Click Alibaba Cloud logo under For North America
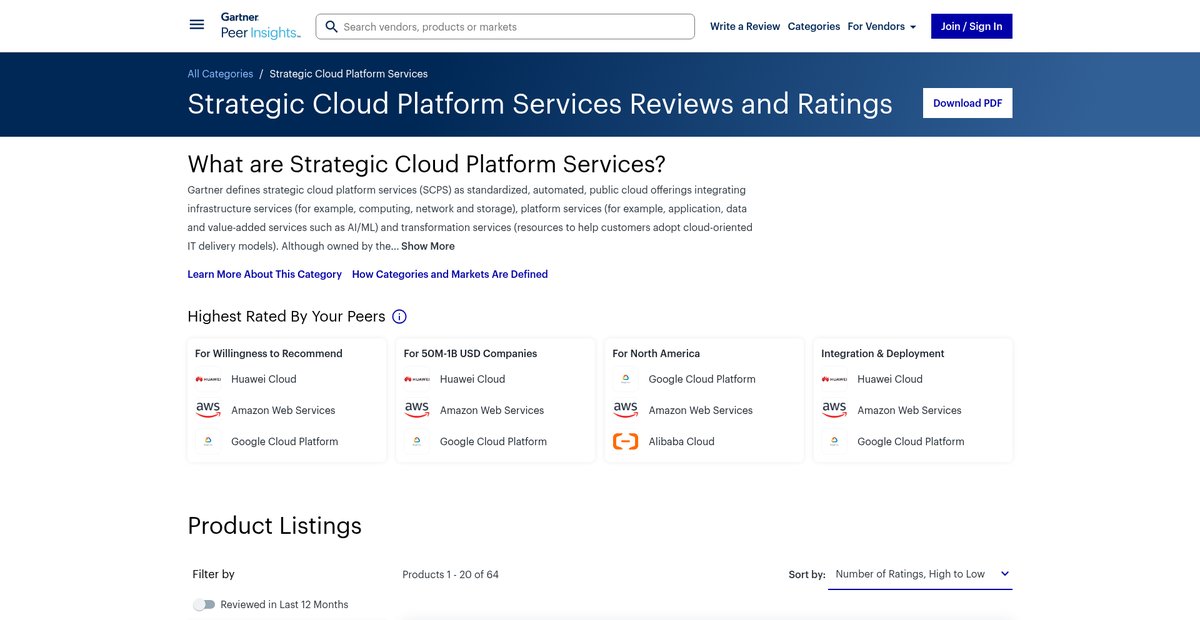The image size is (1200, 620). 626,441
